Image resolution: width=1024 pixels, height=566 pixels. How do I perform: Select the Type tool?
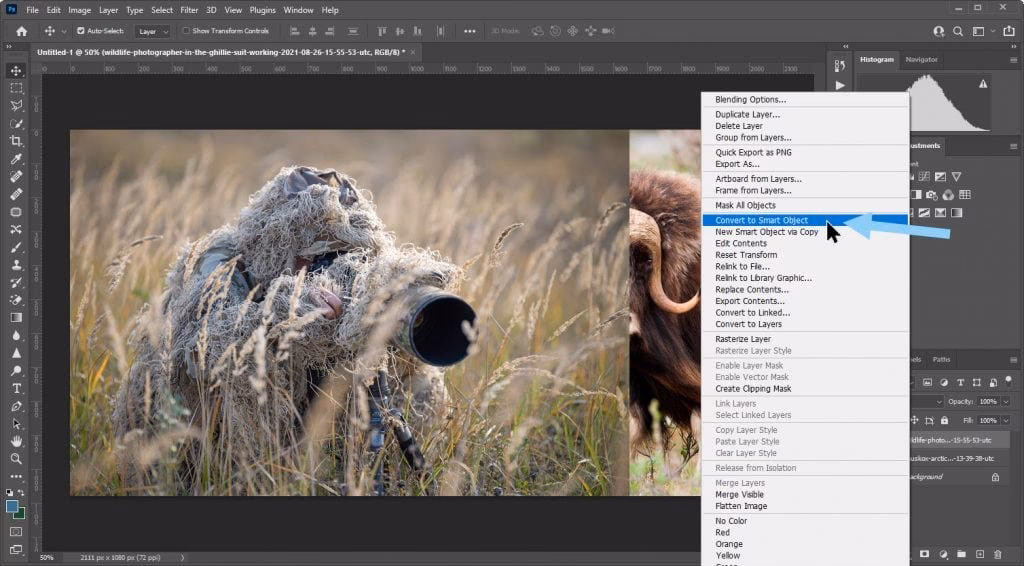pos(16,388)
